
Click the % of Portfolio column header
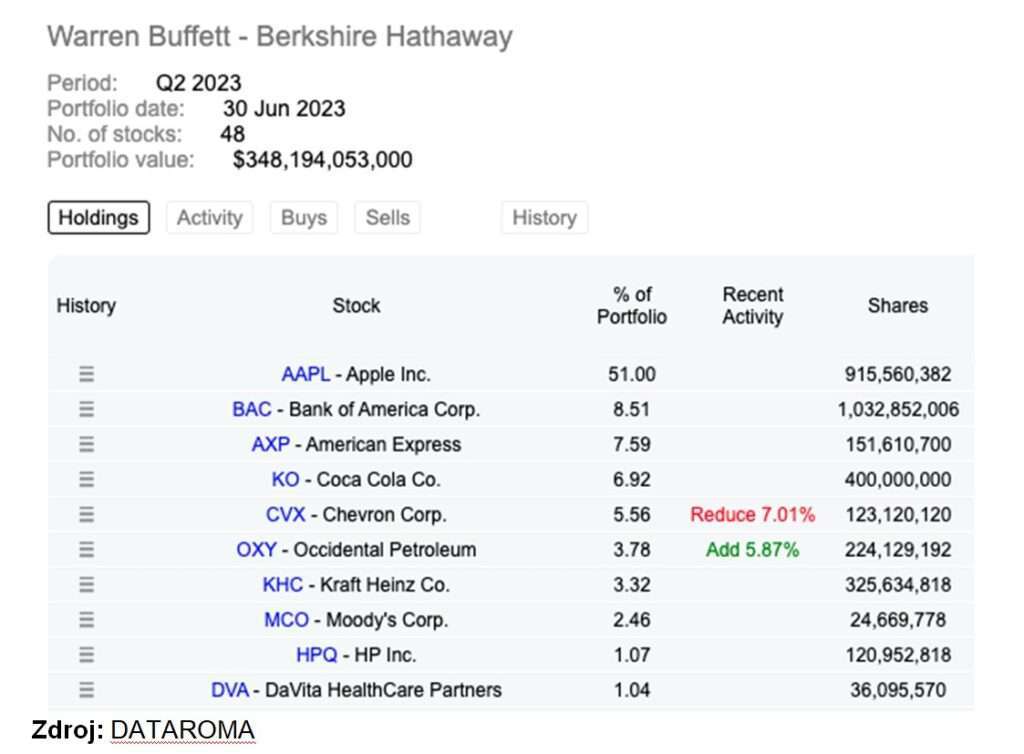632,306
